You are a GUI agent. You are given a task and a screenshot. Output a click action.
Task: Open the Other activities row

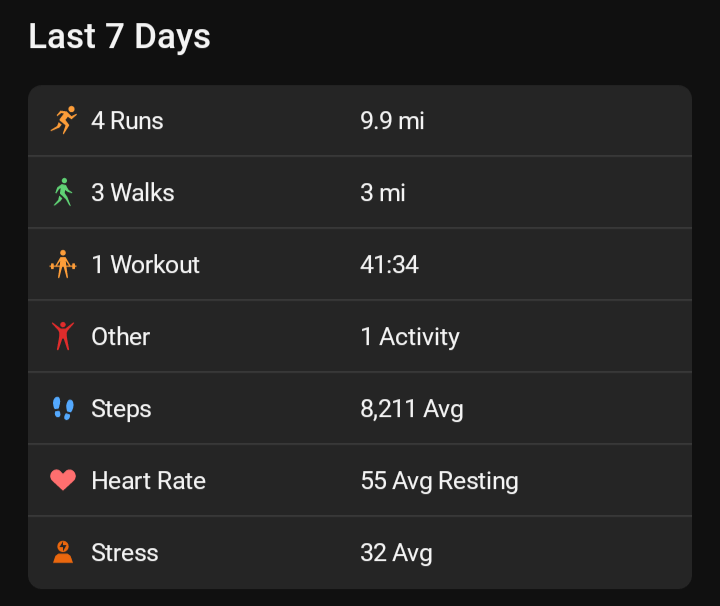click(x=121, y=337)
